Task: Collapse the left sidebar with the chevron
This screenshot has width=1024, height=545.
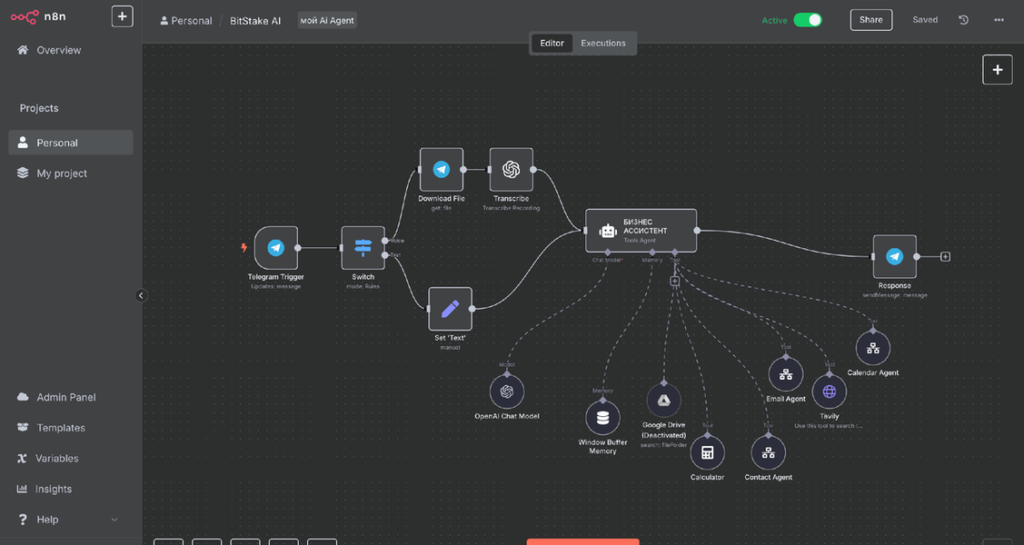Action: (x=141, y=295)
